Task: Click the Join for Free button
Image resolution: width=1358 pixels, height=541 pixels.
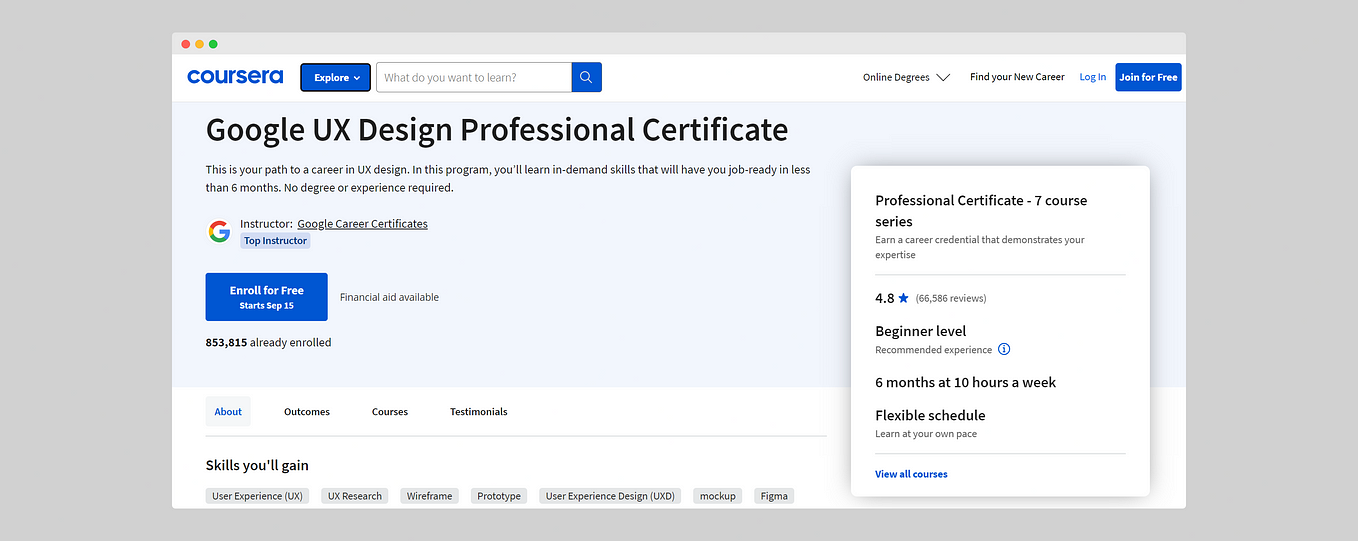Action: coord(1148,77)
